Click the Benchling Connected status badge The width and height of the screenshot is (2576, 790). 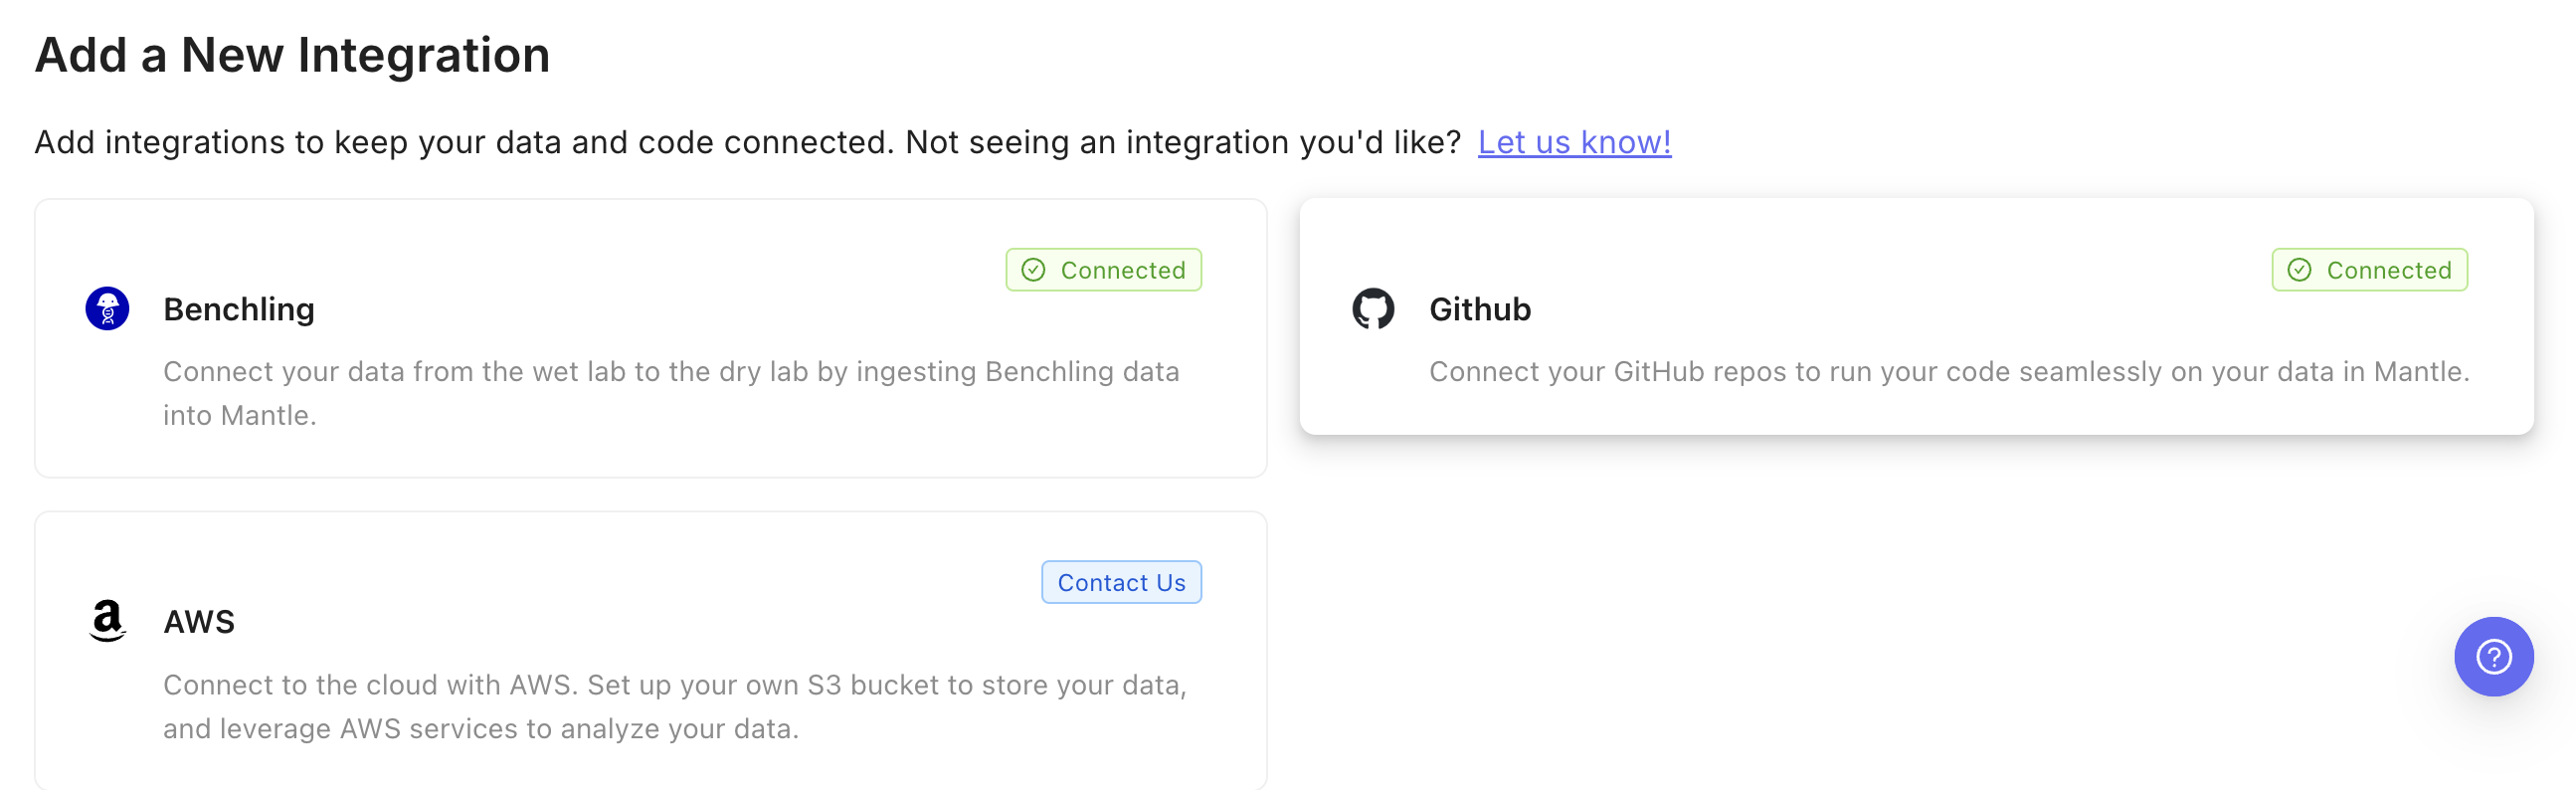click(x=1103, y=270)
